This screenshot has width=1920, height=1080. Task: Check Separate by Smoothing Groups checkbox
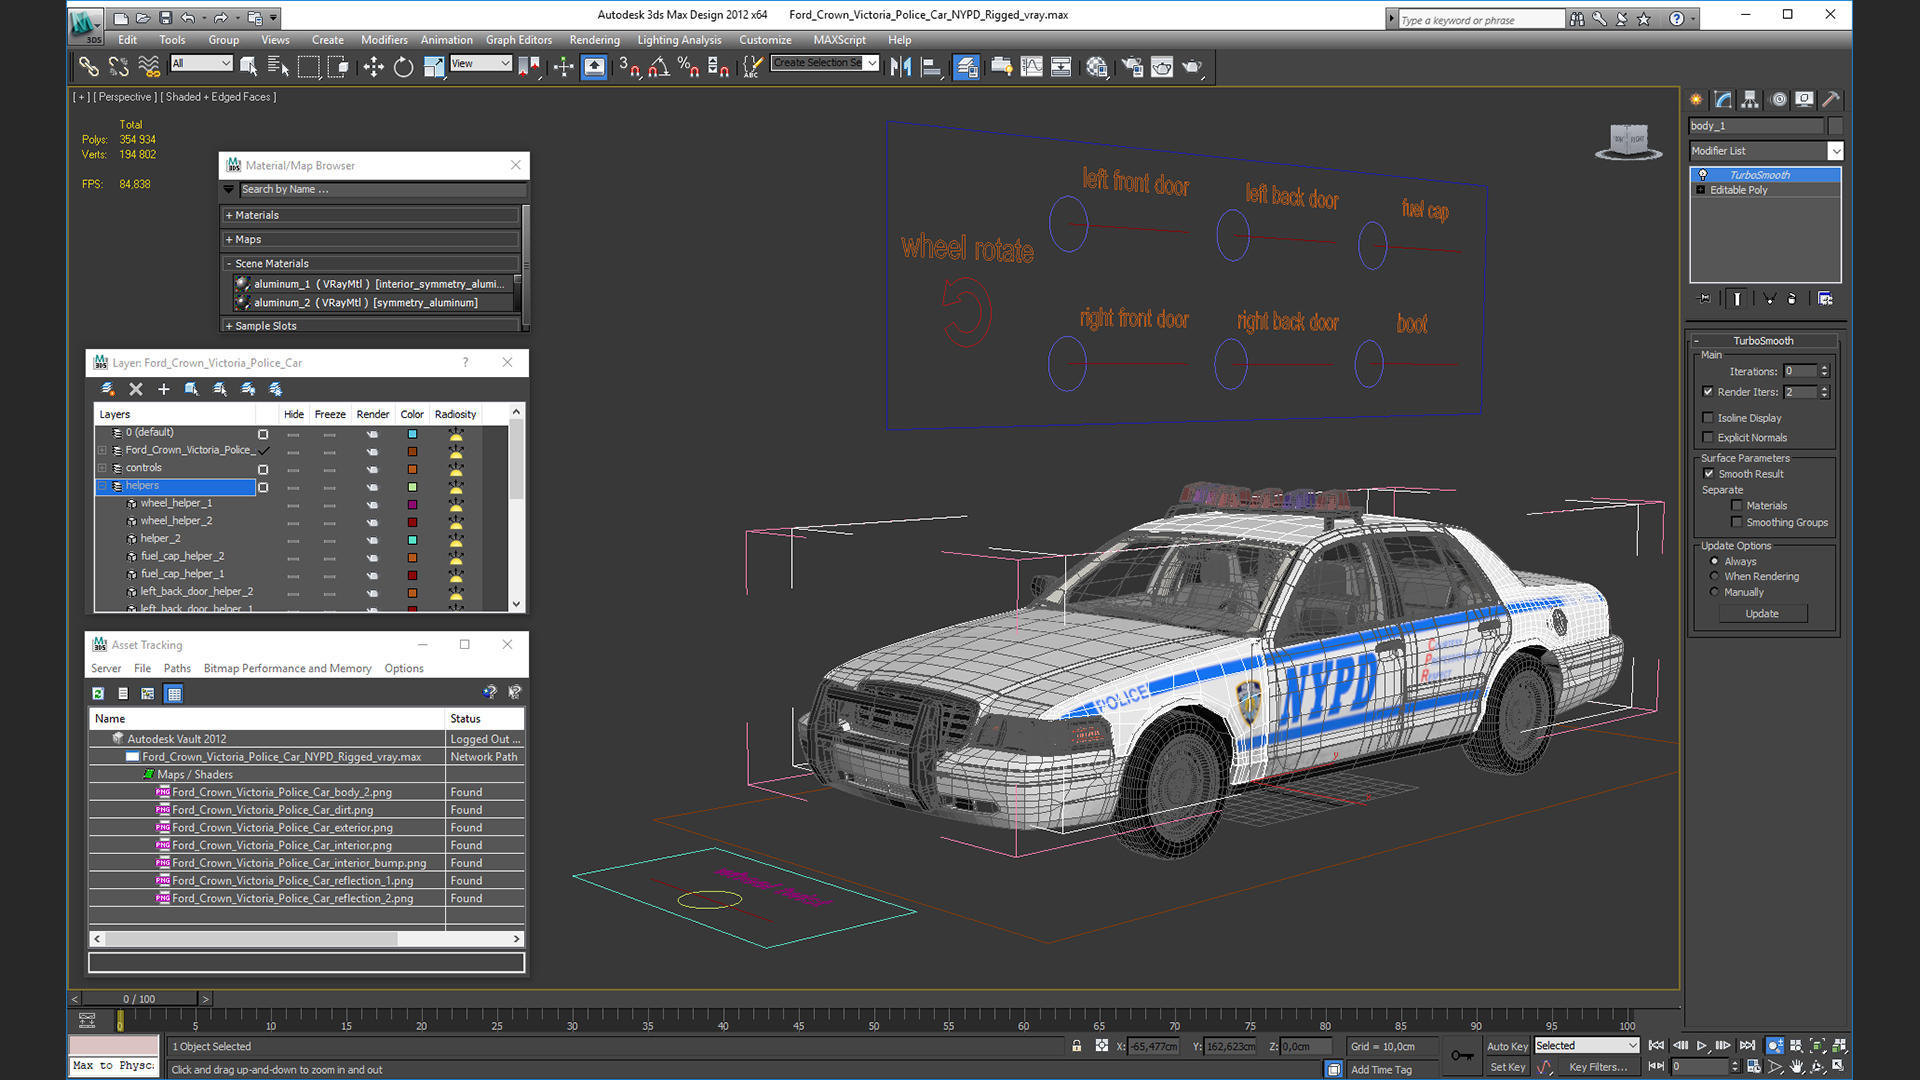click(1737, 522)
